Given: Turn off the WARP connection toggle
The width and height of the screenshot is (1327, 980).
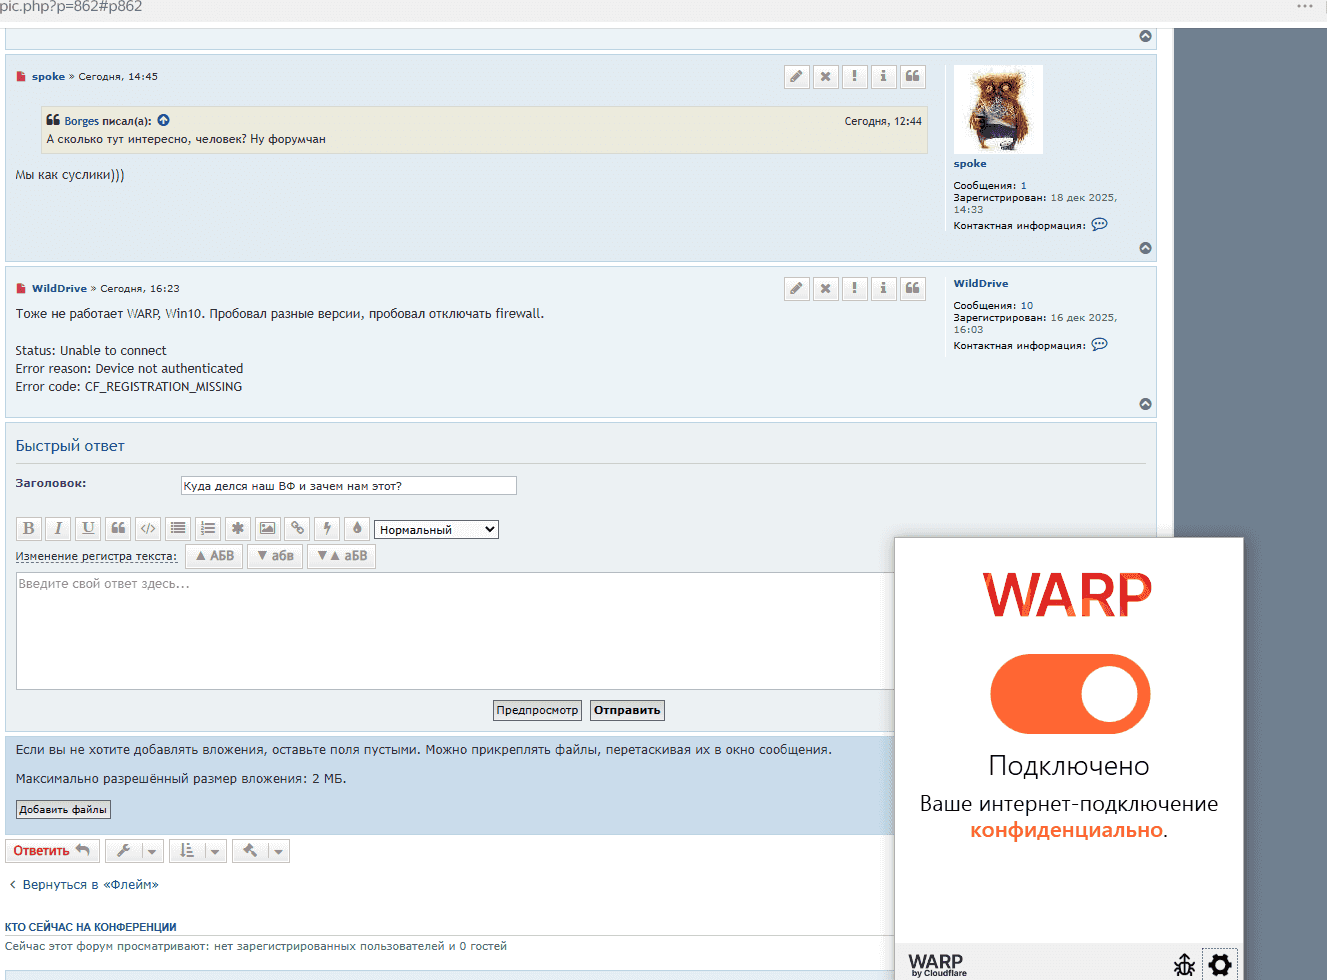Looking at the screenshot, I should (1070, 694).
